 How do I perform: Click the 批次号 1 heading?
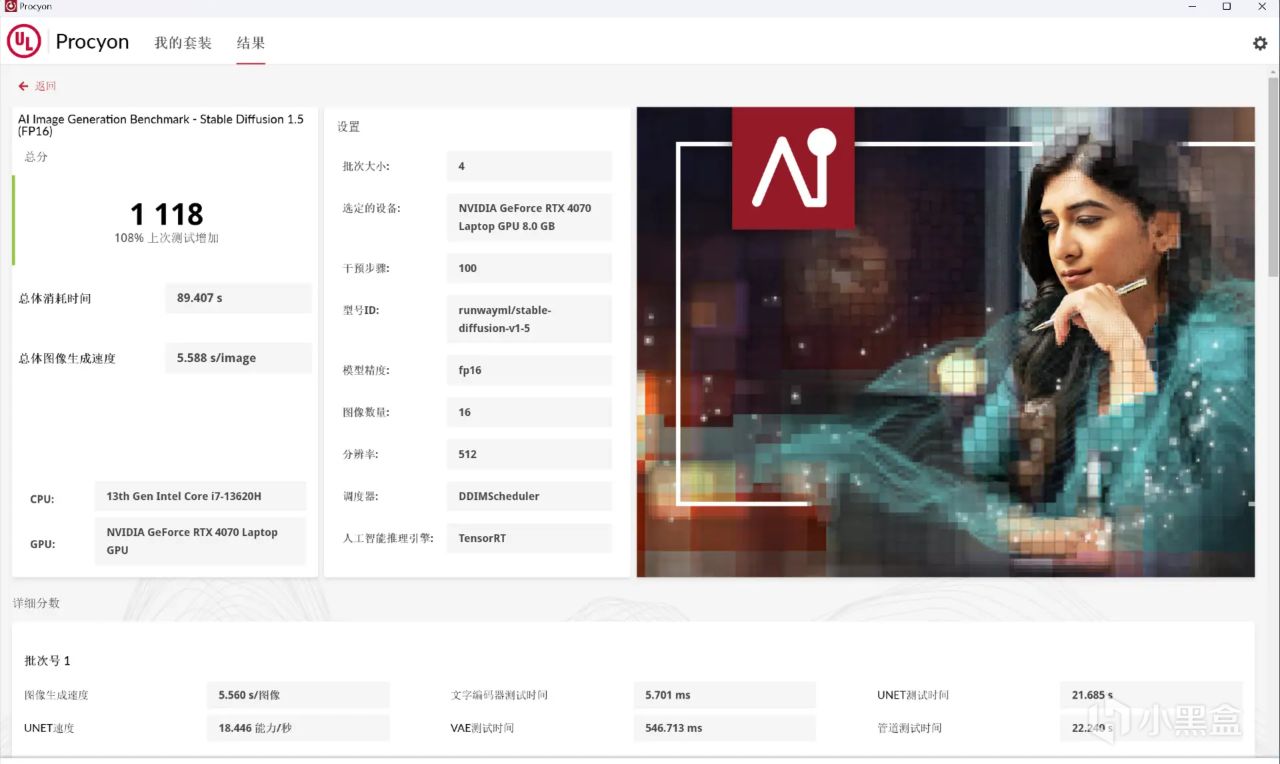[47, 661]
